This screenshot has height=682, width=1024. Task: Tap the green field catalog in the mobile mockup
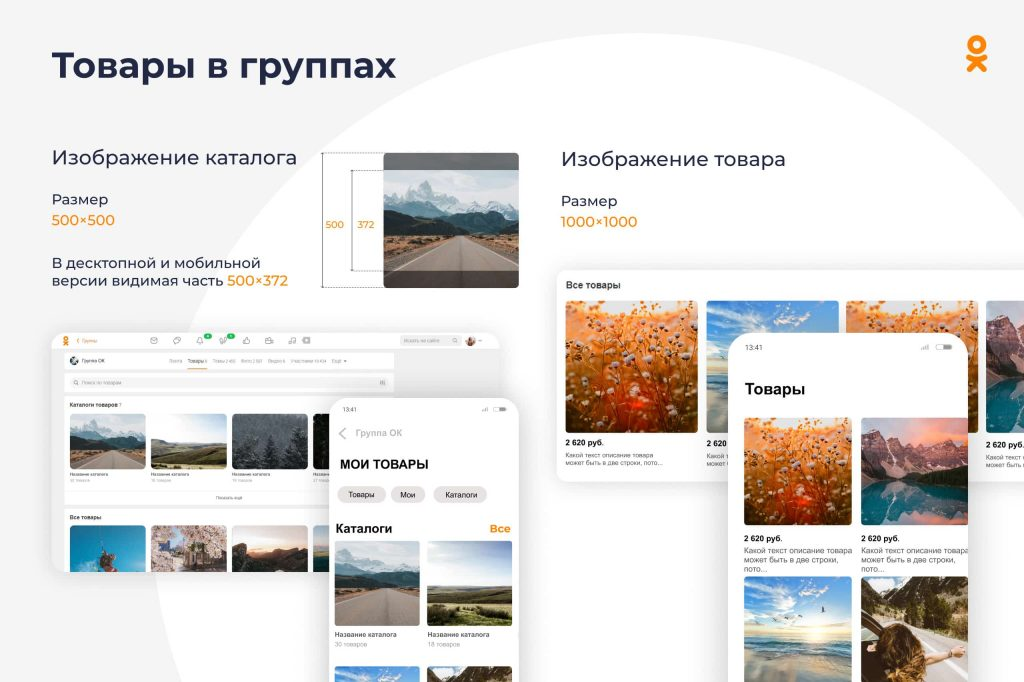pyautogui.click(x=470, y=583)
